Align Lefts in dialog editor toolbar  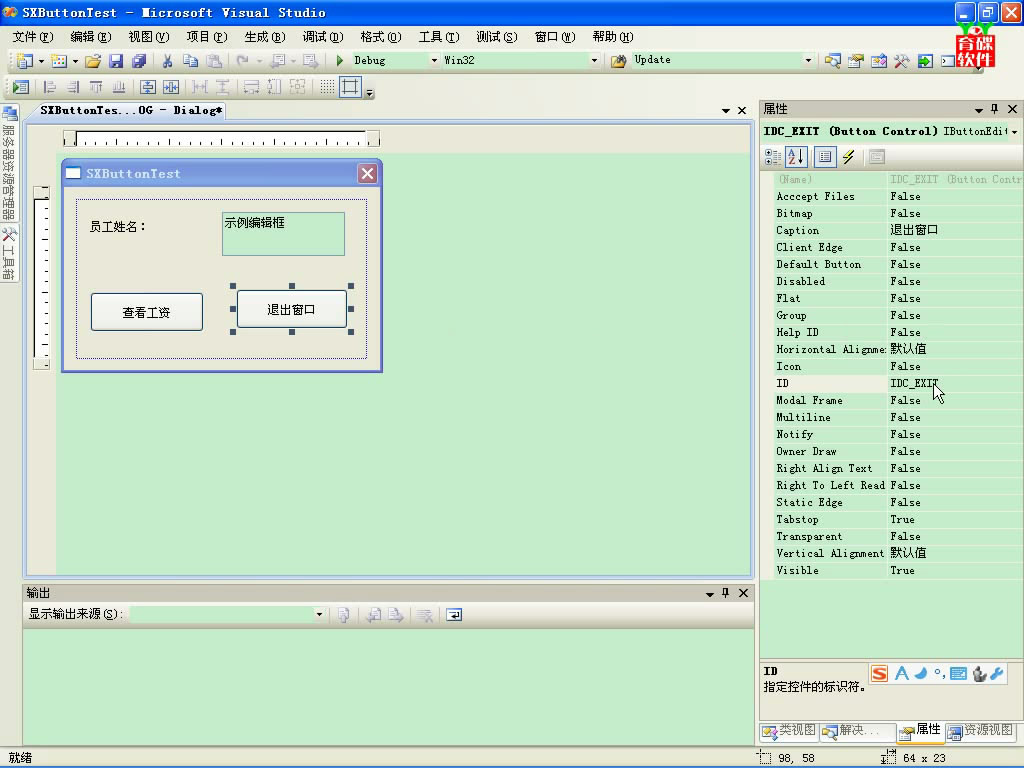[49, 87]
